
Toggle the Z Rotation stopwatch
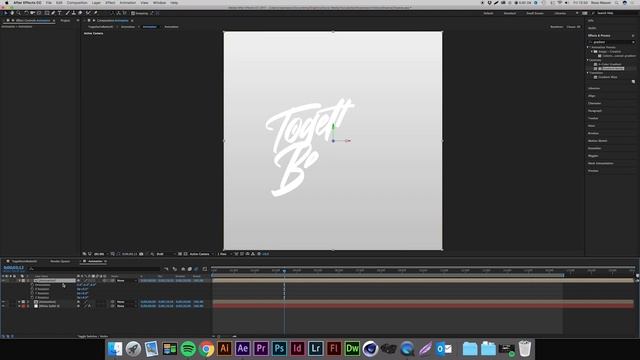(x=32, y=298)
